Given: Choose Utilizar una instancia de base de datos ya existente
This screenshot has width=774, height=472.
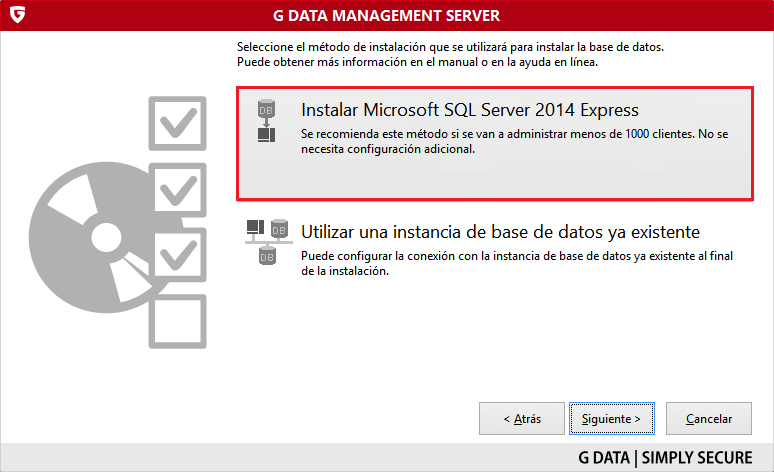Looking at the screenshot, I should coord(499,232).
